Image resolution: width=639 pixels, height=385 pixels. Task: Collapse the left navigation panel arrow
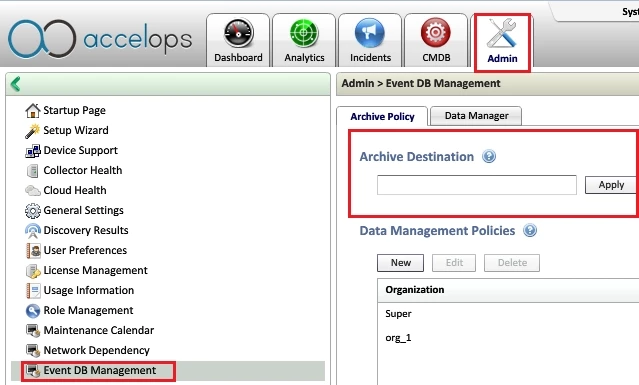pos(15,84)
